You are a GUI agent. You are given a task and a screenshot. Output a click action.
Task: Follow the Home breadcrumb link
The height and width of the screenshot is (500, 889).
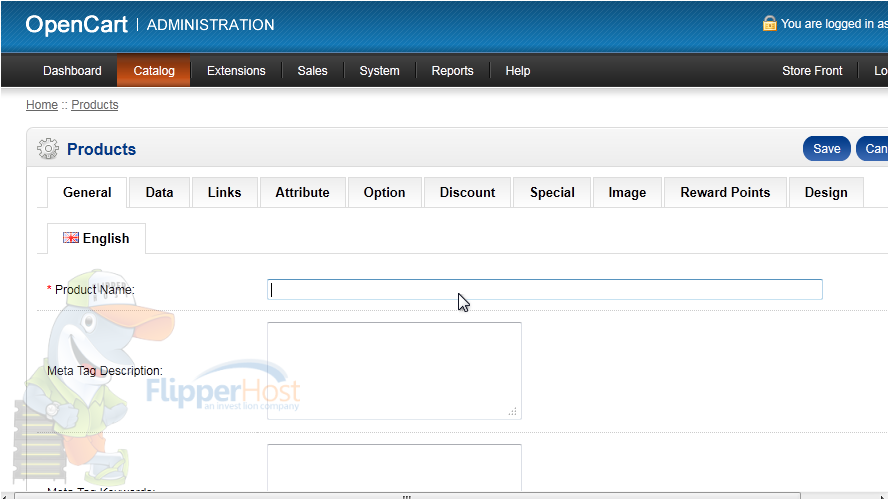click(42, 105)
